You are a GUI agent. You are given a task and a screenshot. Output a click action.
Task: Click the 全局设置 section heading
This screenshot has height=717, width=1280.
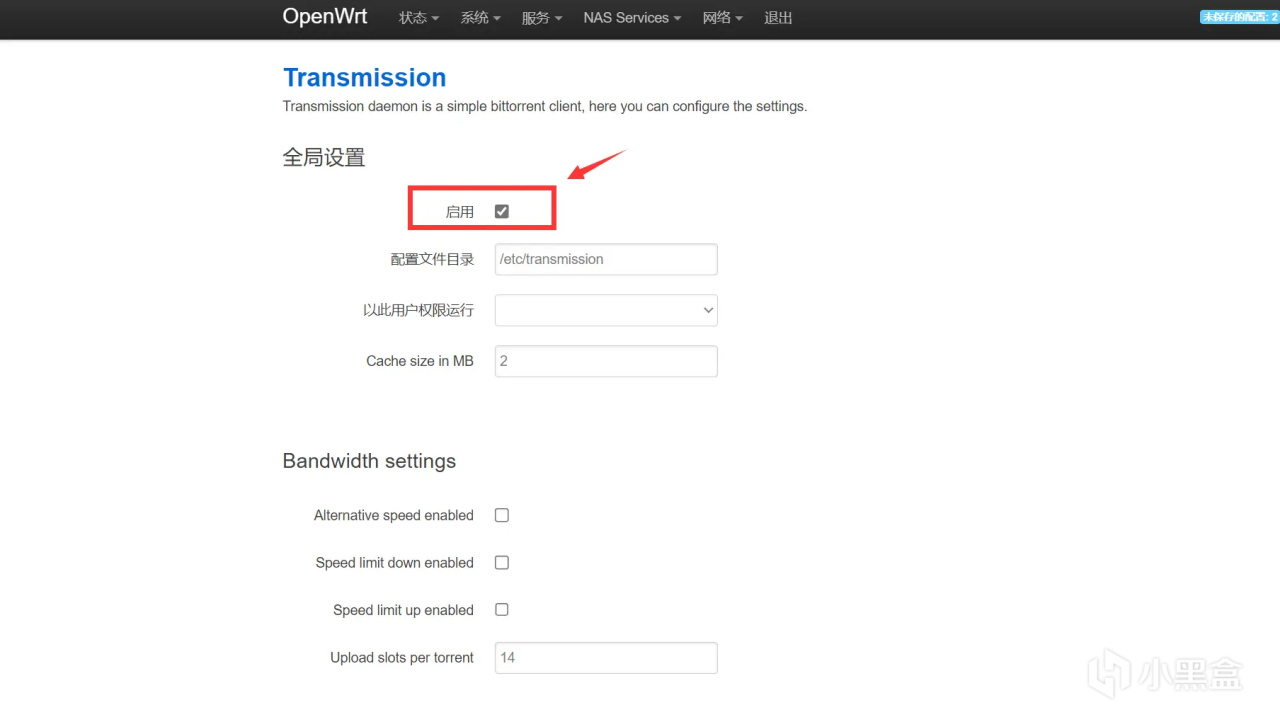(x=324, y=157)
